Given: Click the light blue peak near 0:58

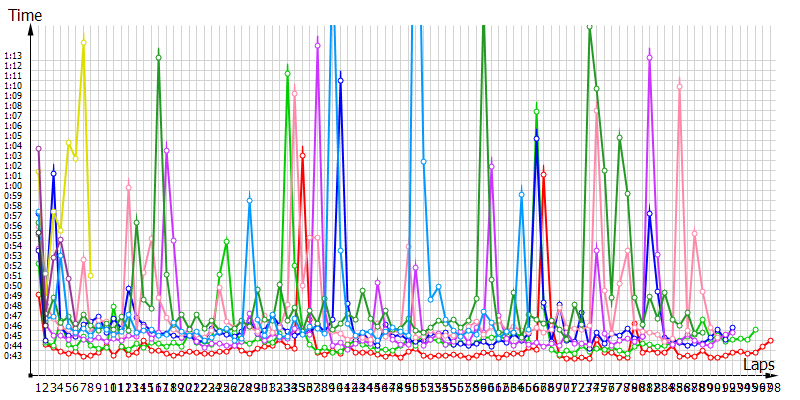Looking at the screenshot, I should pyautogui.click(x=249, y=201).
